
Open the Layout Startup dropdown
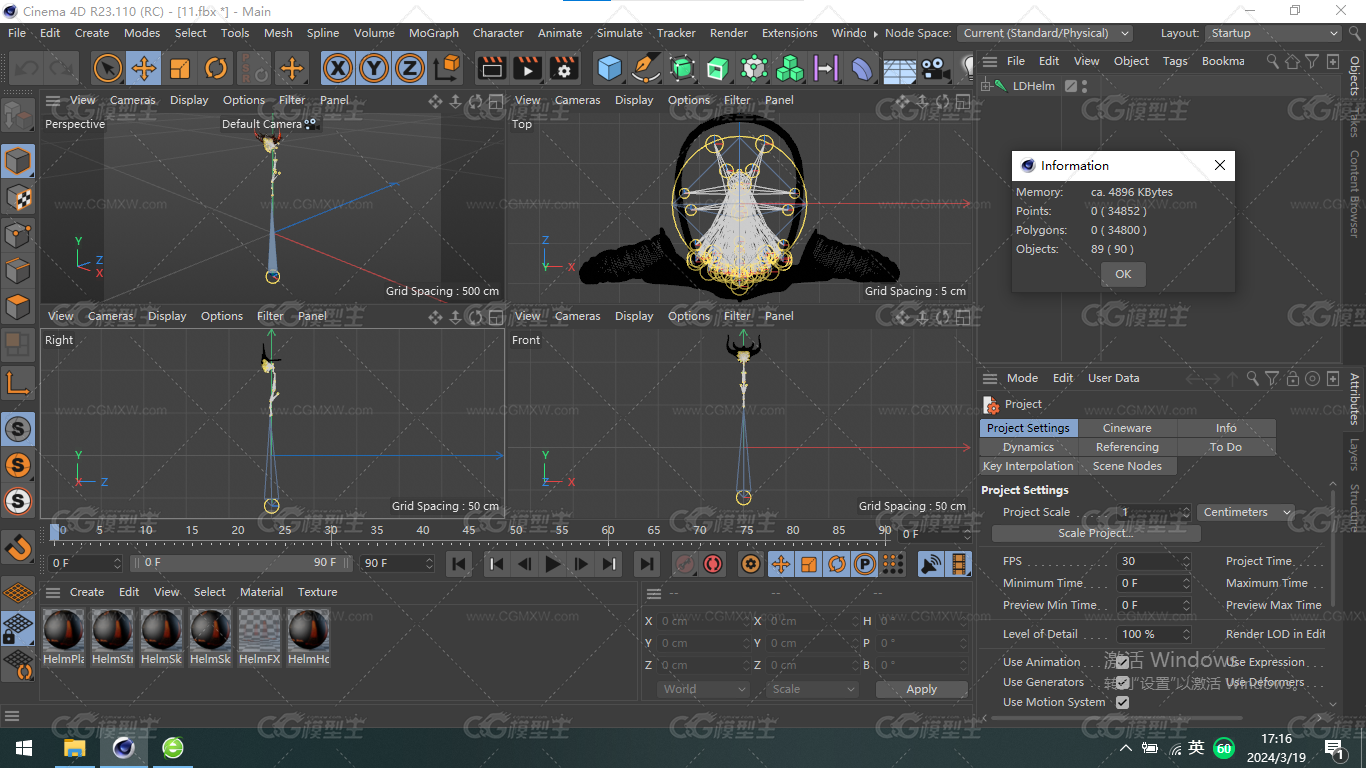[1273, 33]
